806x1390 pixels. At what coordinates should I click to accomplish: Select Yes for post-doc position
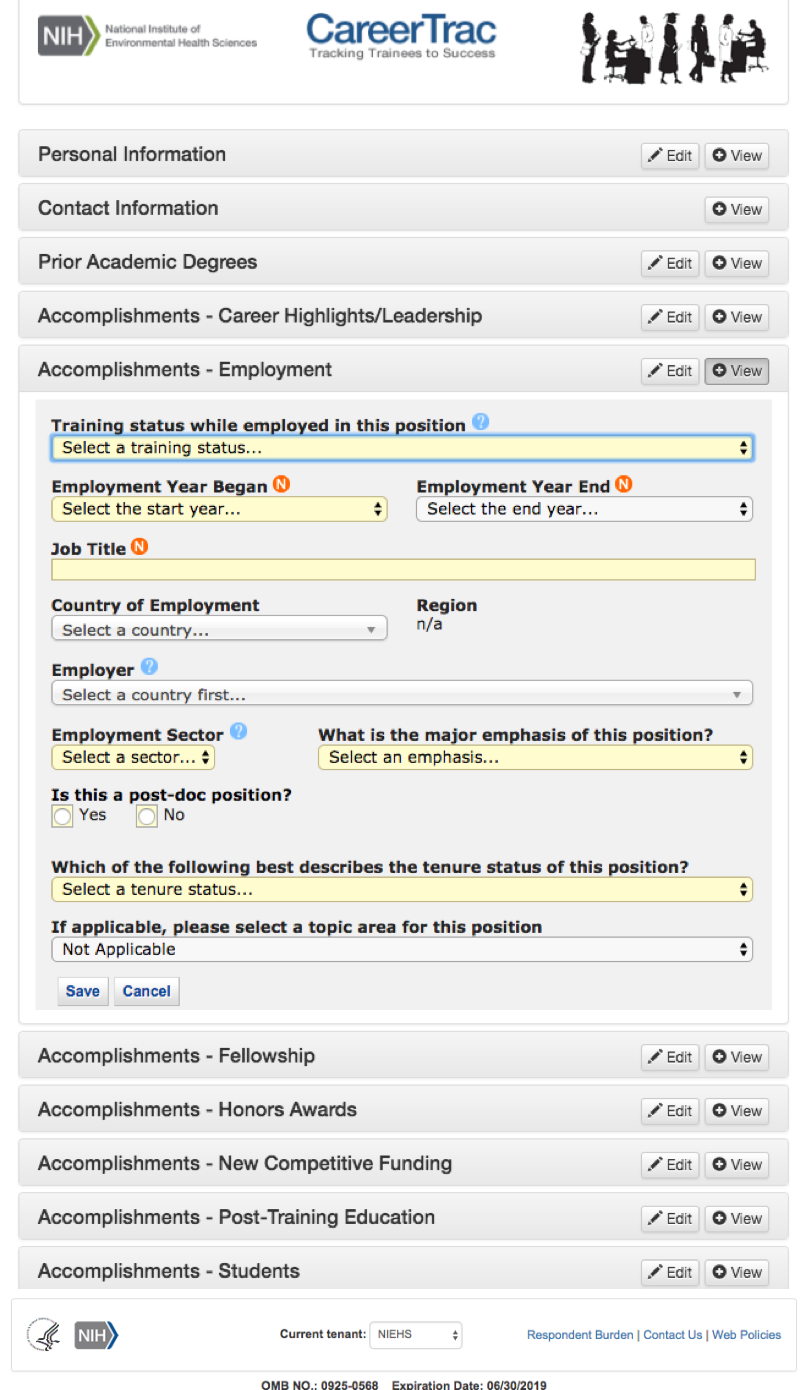(63, 817)
